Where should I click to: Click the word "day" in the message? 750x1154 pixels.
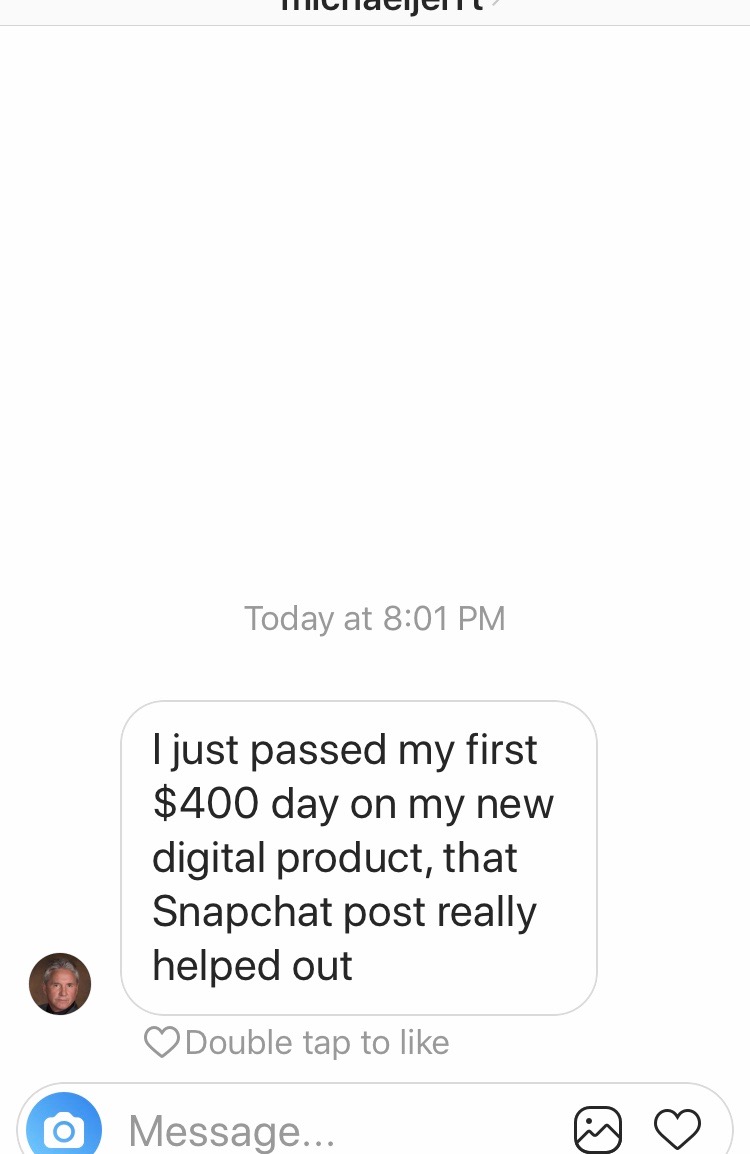305,805
